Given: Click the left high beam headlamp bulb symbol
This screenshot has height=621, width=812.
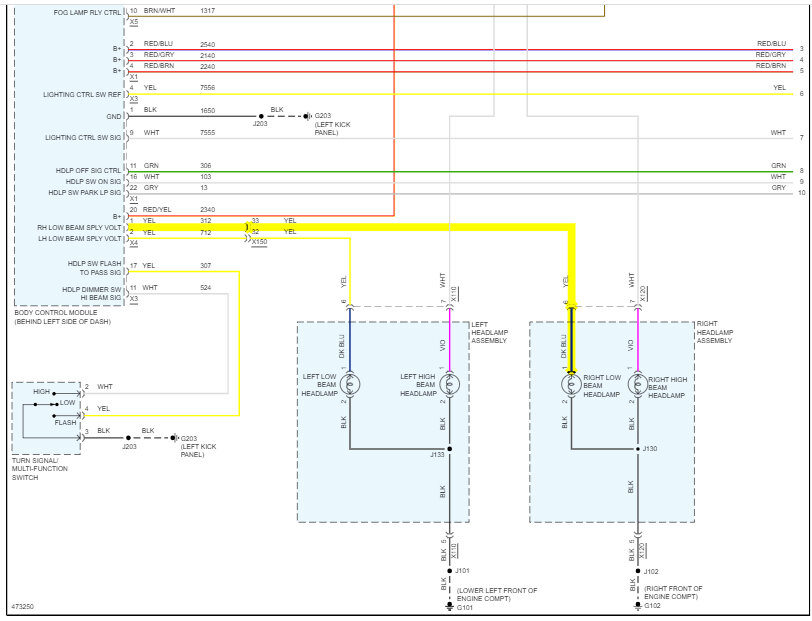Looking at the screenshot, I should pyautogui.click(x=450, y=384).
